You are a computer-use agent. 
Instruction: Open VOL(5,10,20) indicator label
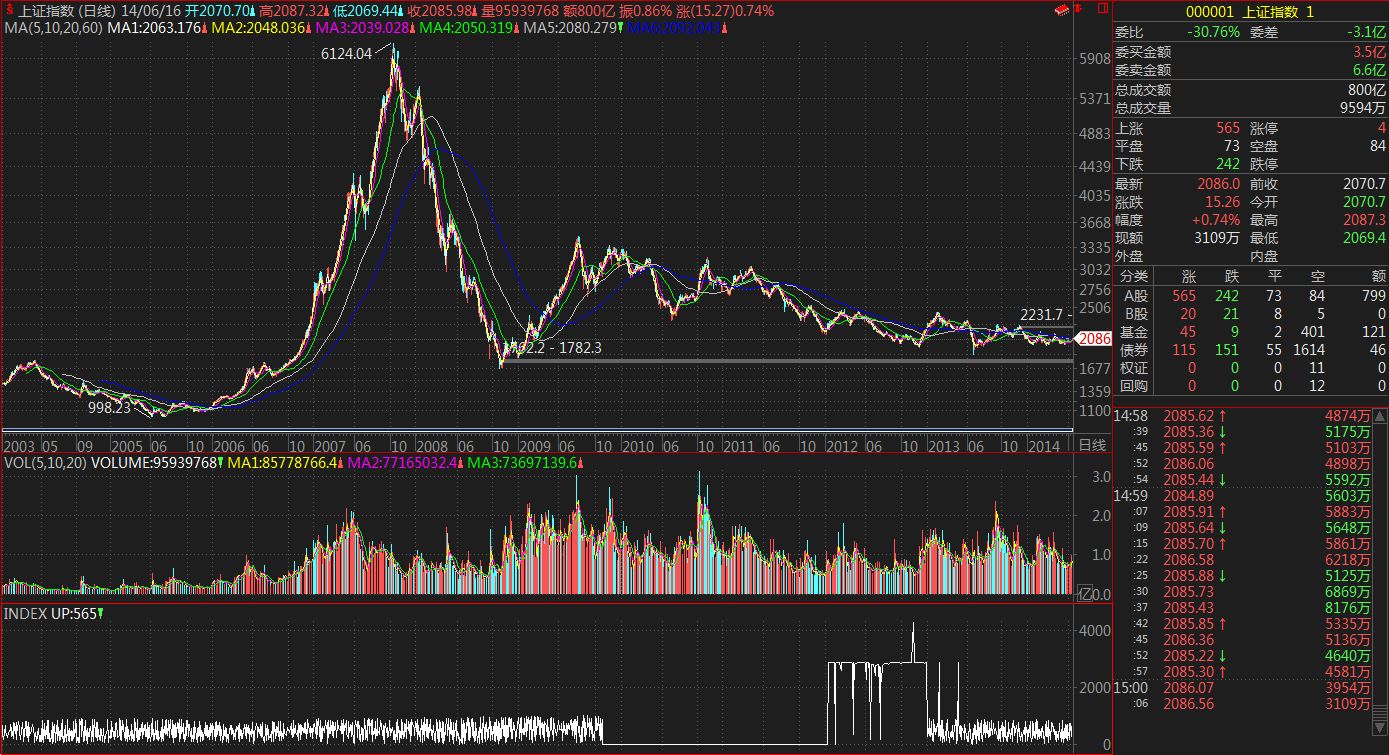(45, 463)
